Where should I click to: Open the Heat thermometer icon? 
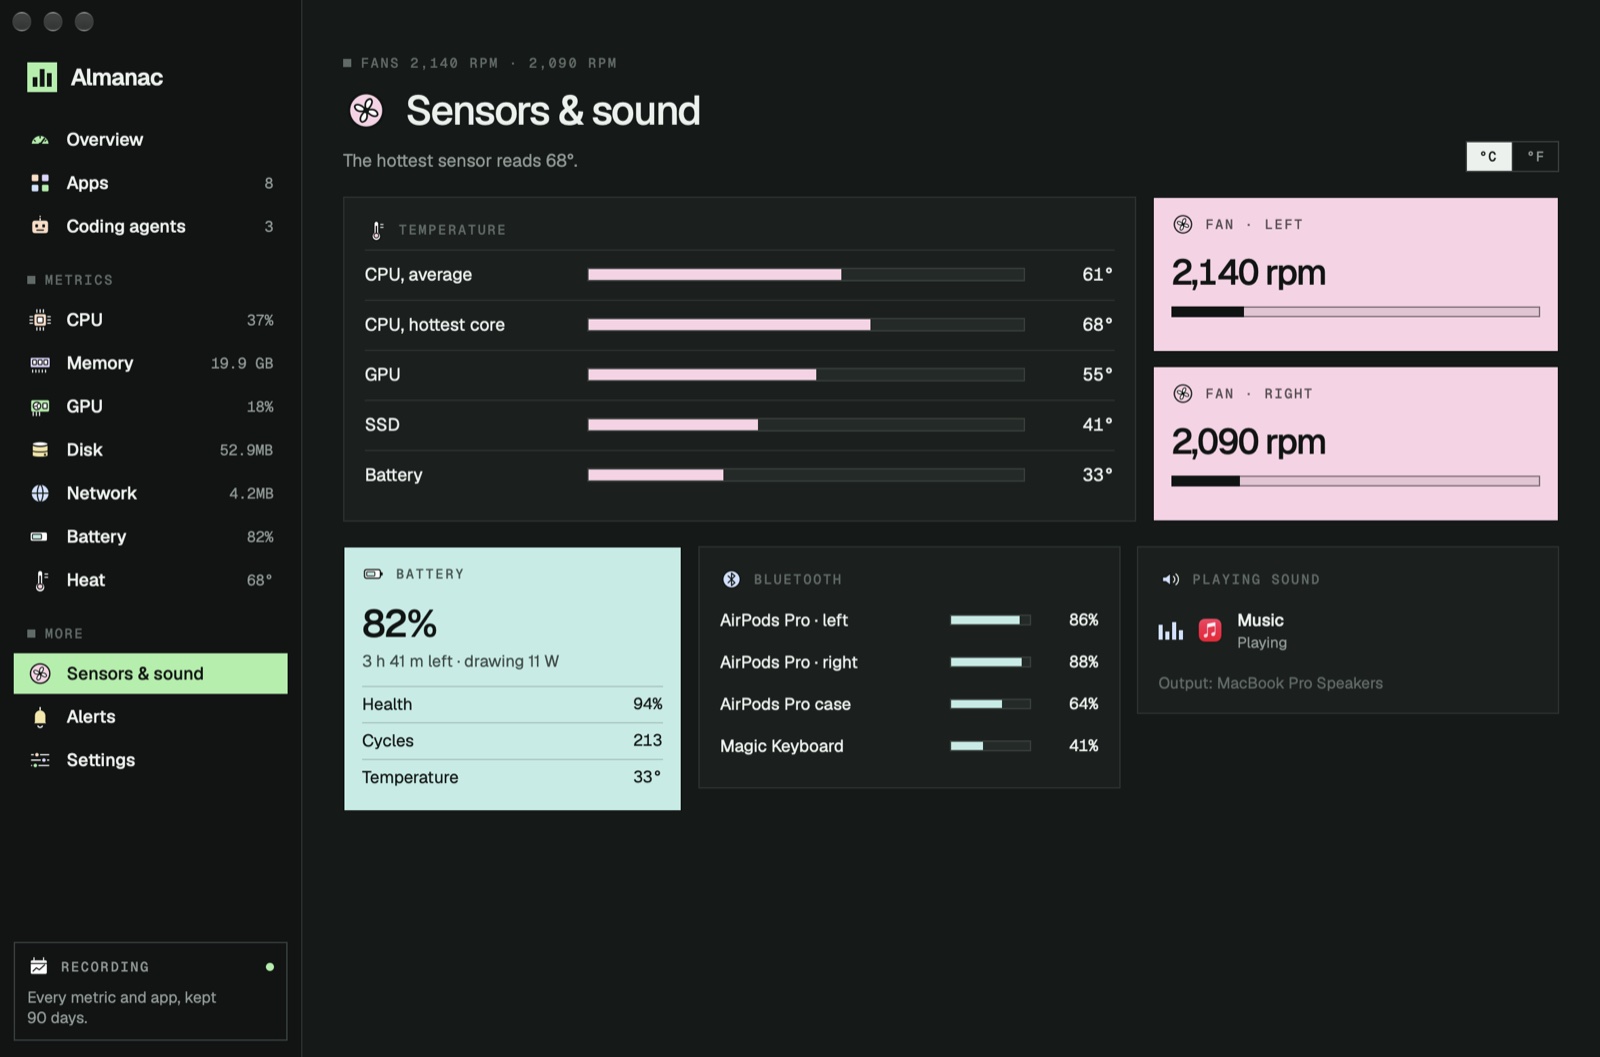click(40, 580)
